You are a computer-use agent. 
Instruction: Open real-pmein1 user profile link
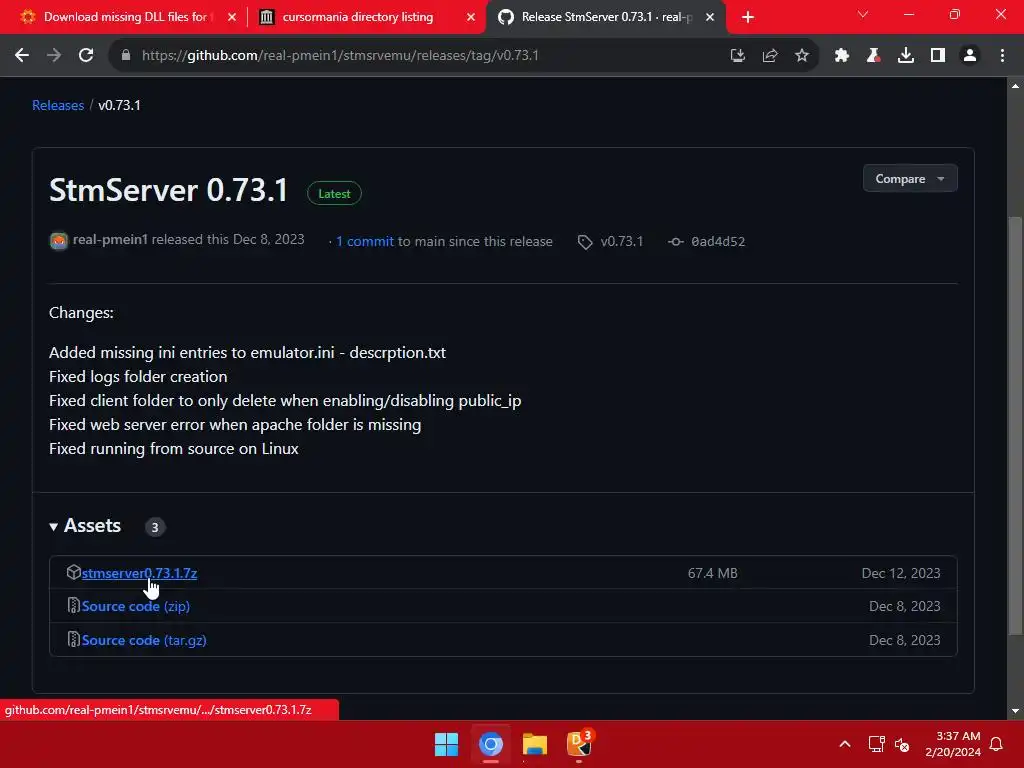tap(110, 240)
